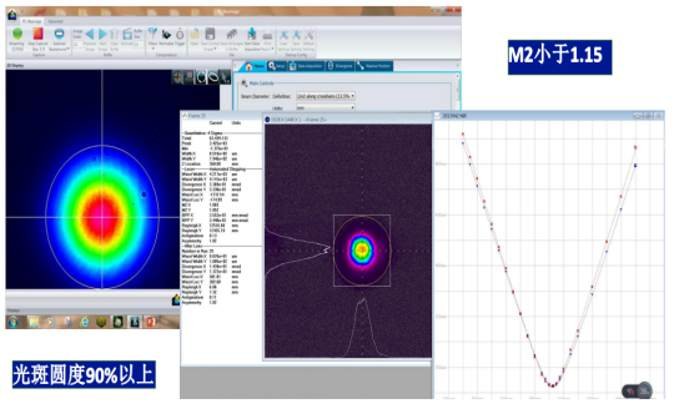Click the Windows Start orb

click(x=13, y=322)
